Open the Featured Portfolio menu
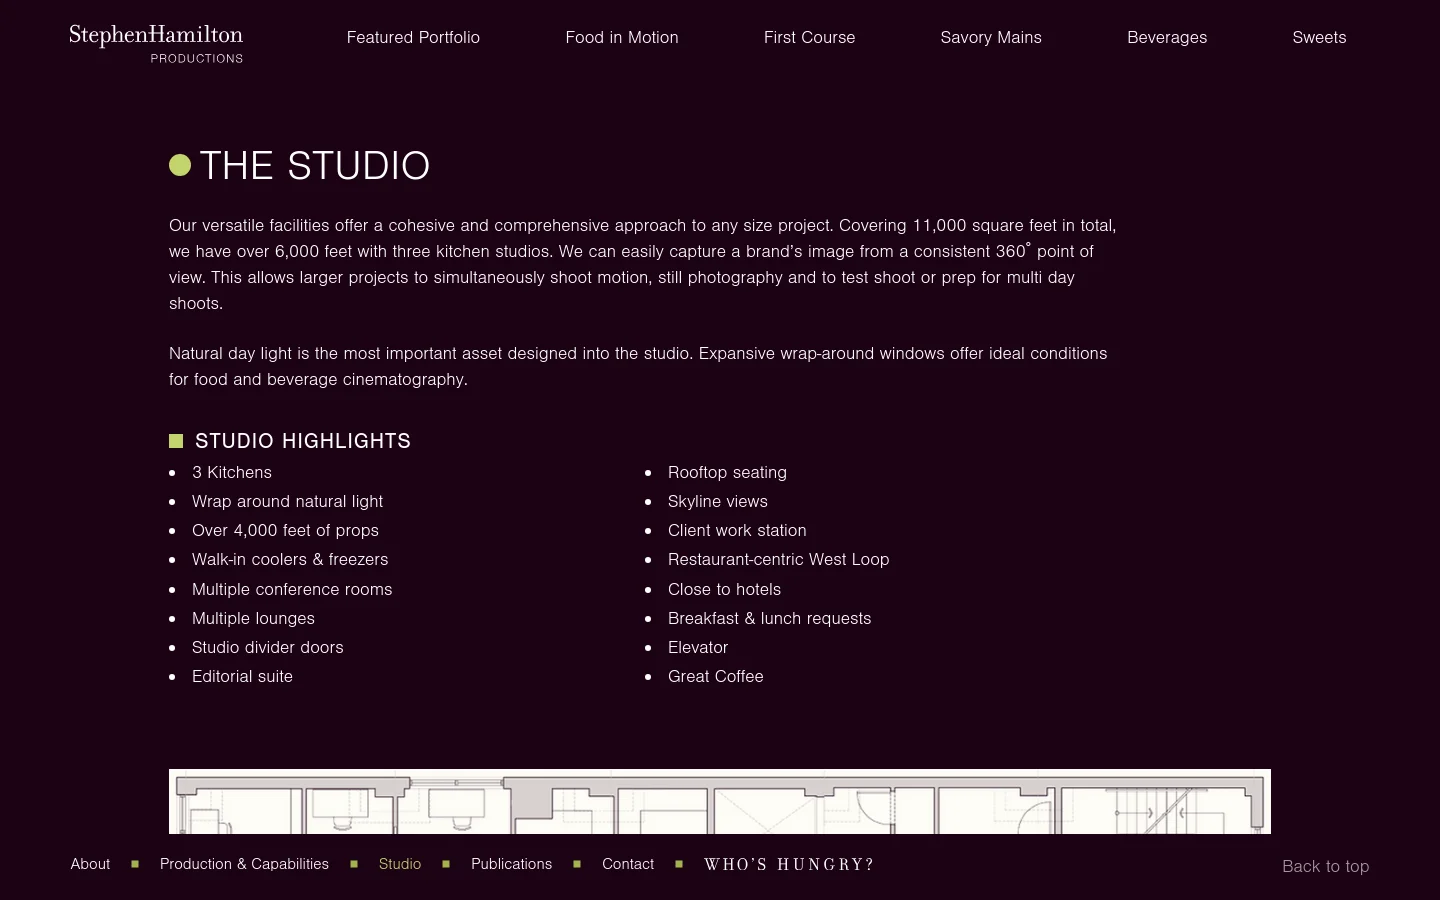The height and width of the screenshot is (900, 1440). [x=413, y=37]
